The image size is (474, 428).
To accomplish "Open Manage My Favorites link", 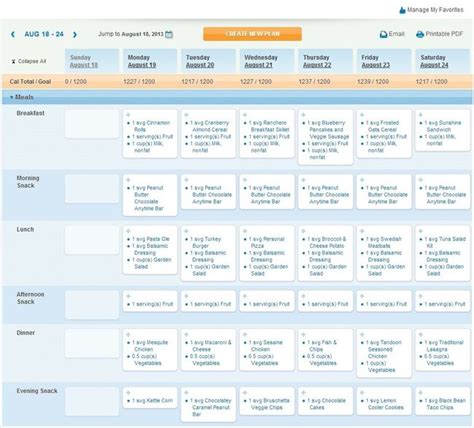I will pyautogui.click(x=435, y=10).
